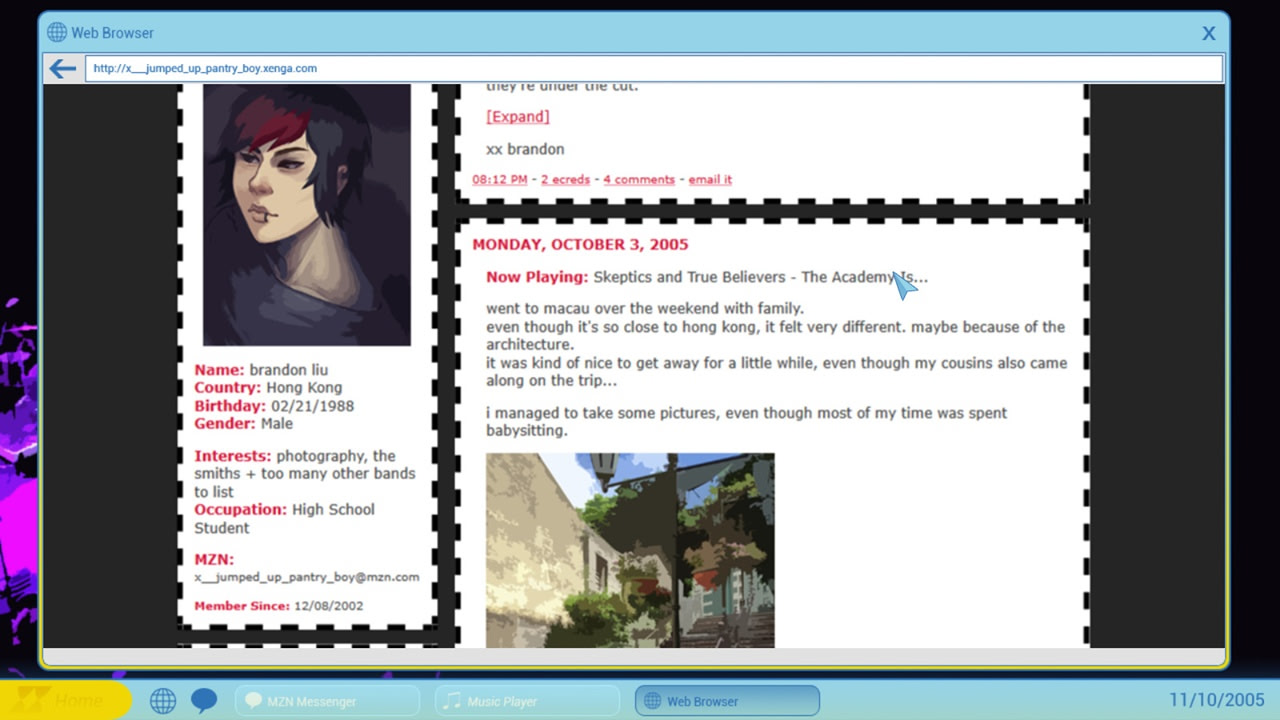
Task: Click the xenga.com URL address bar
Action: (x=650, y=68)
